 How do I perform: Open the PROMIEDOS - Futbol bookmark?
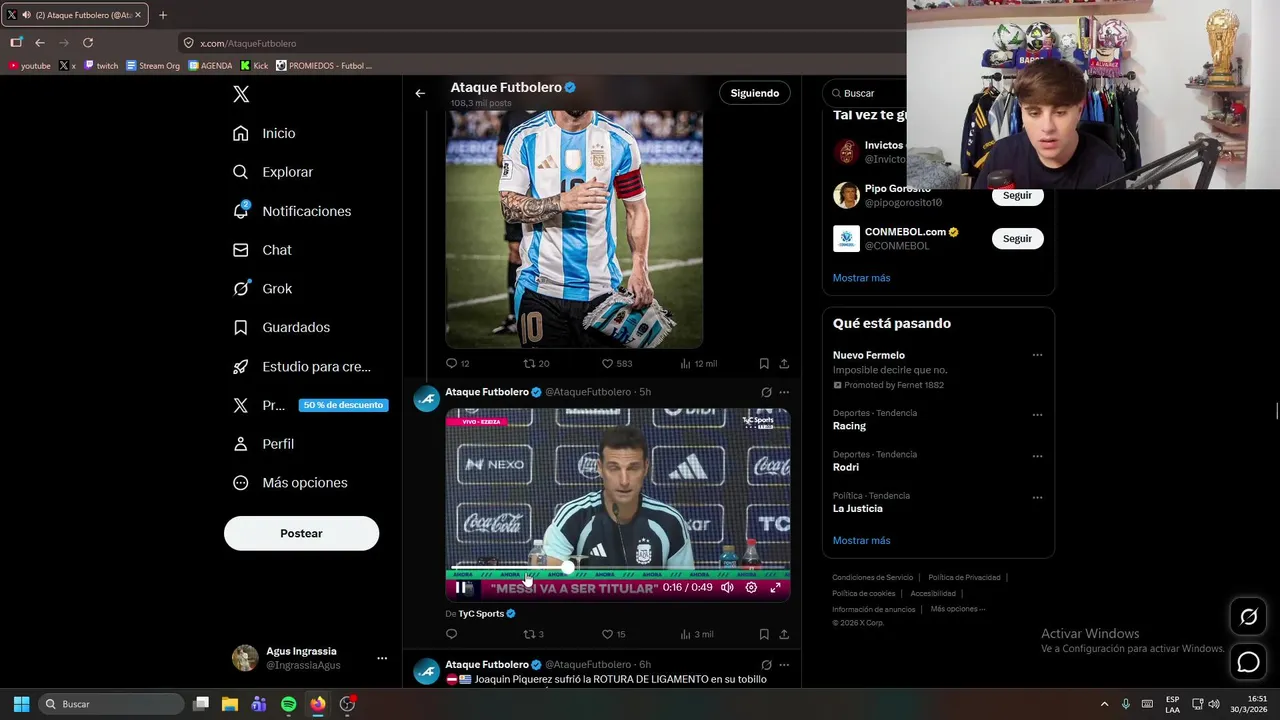(x=323, y=66)
